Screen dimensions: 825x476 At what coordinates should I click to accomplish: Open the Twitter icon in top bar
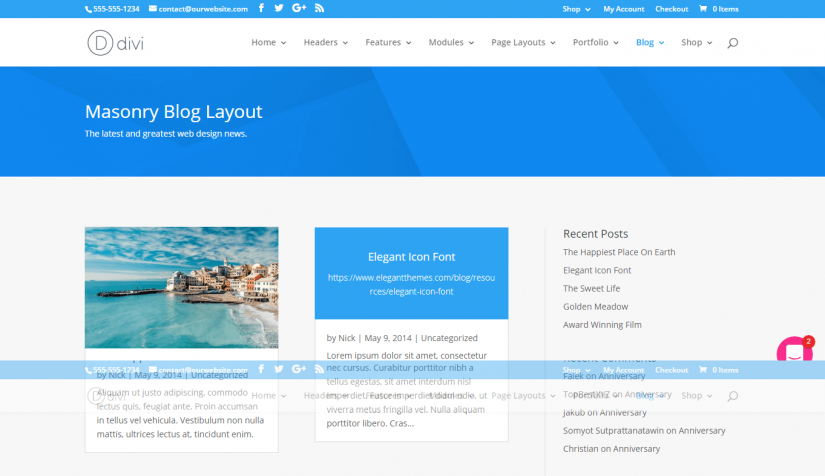(x=279, y=8)
